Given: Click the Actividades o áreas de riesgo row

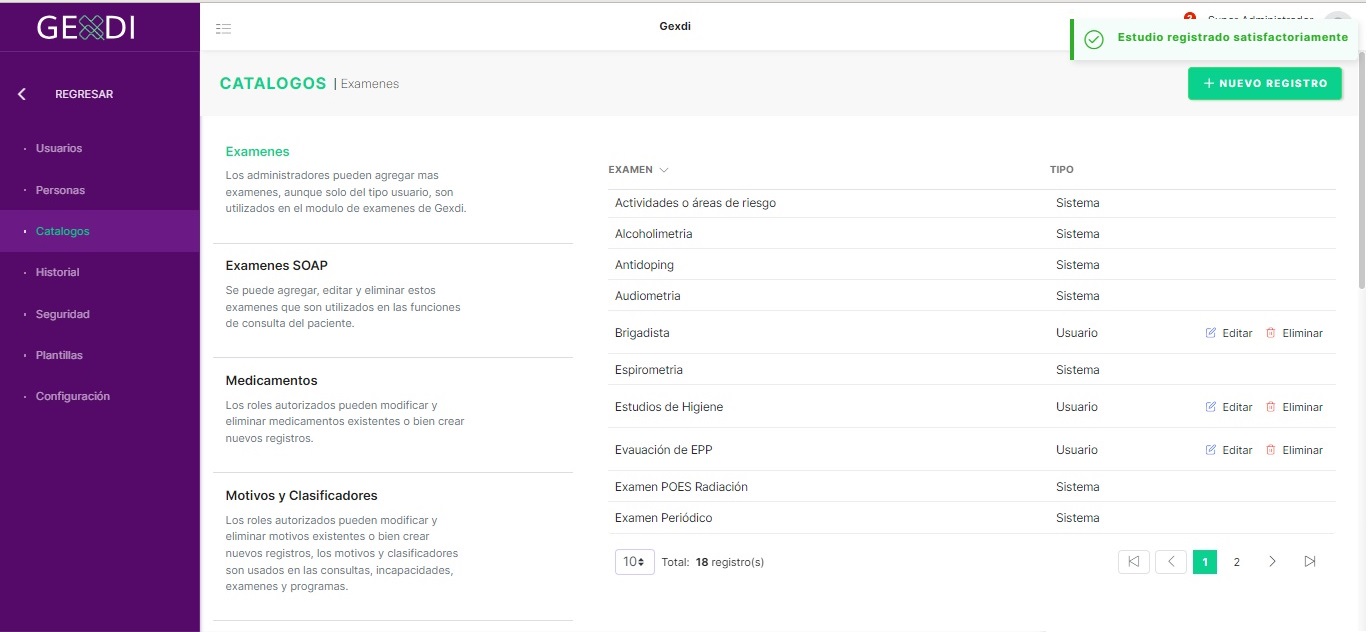Looking at the screenshot, I should (x=972, y=203).
